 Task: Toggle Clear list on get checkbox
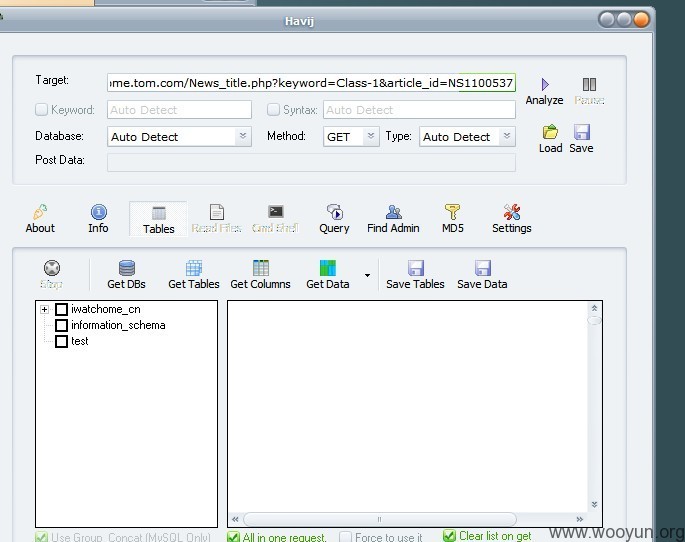pyautogui.click(x=449, y=536)
